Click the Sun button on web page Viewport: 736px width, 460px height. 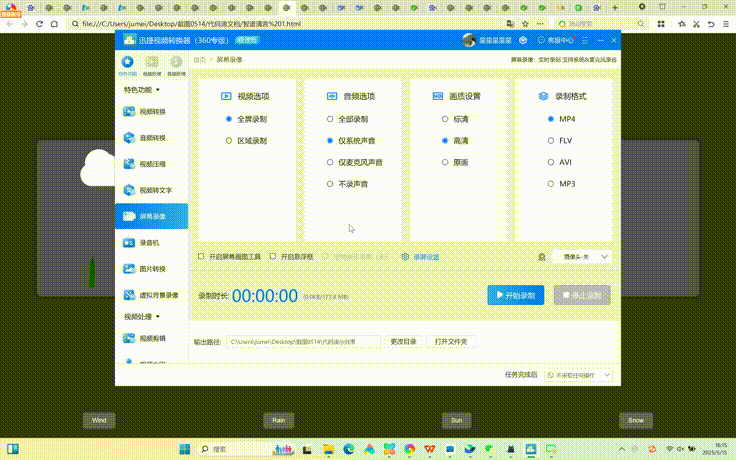pyautogui.click(x=457, y=421)
